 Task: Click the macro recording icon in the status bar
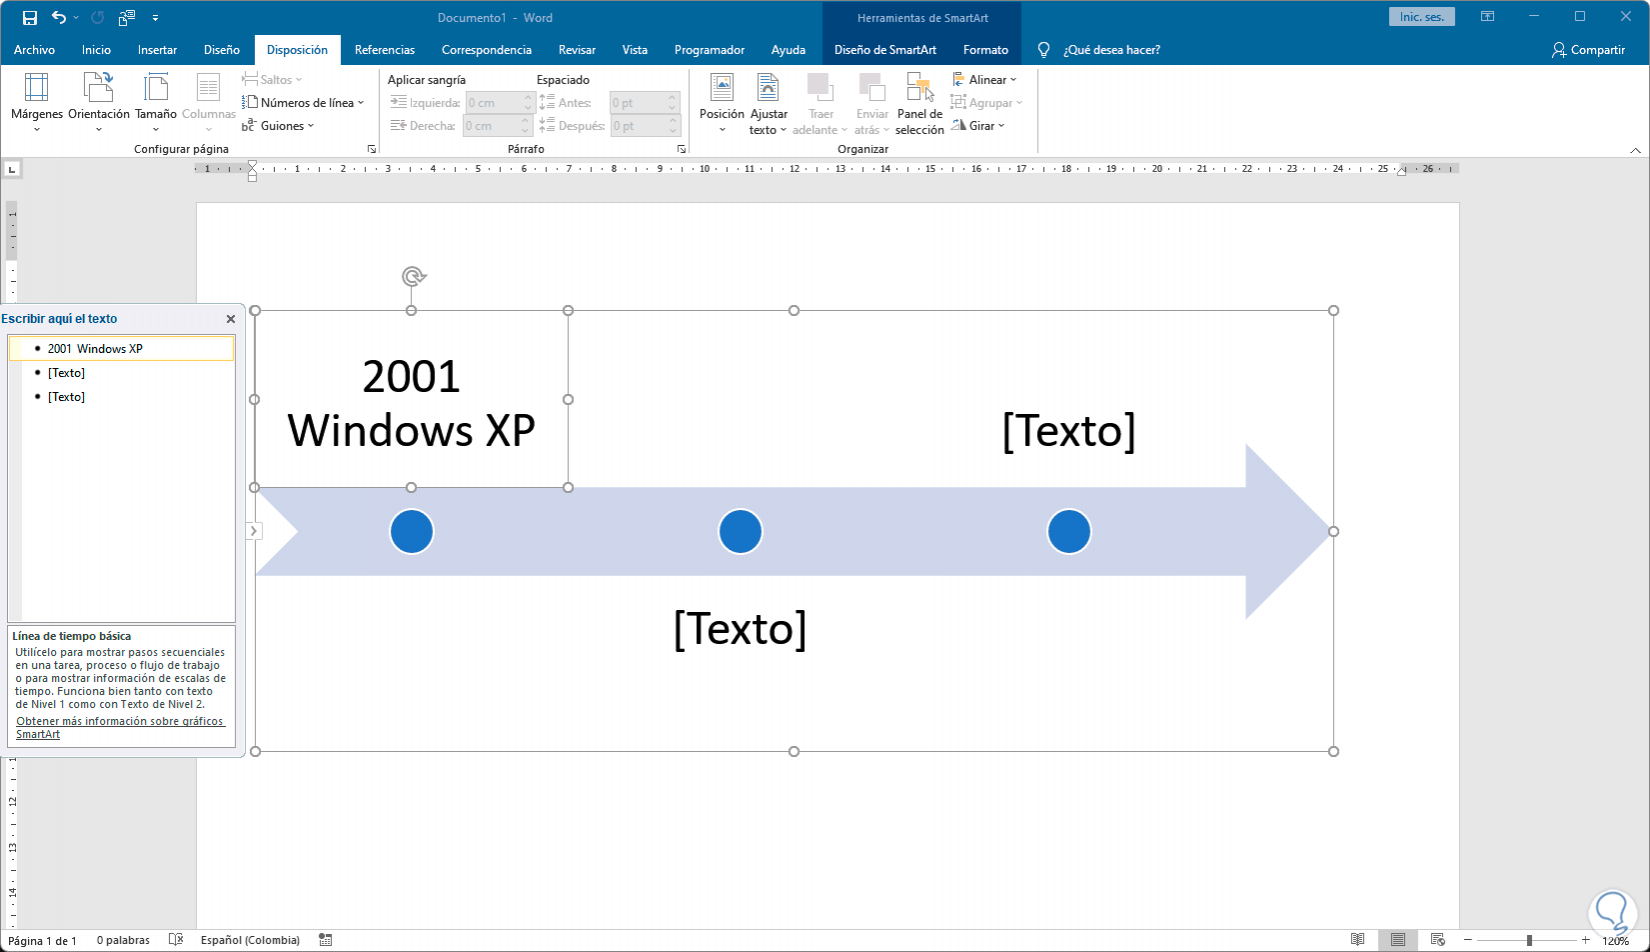coord(325,940)
